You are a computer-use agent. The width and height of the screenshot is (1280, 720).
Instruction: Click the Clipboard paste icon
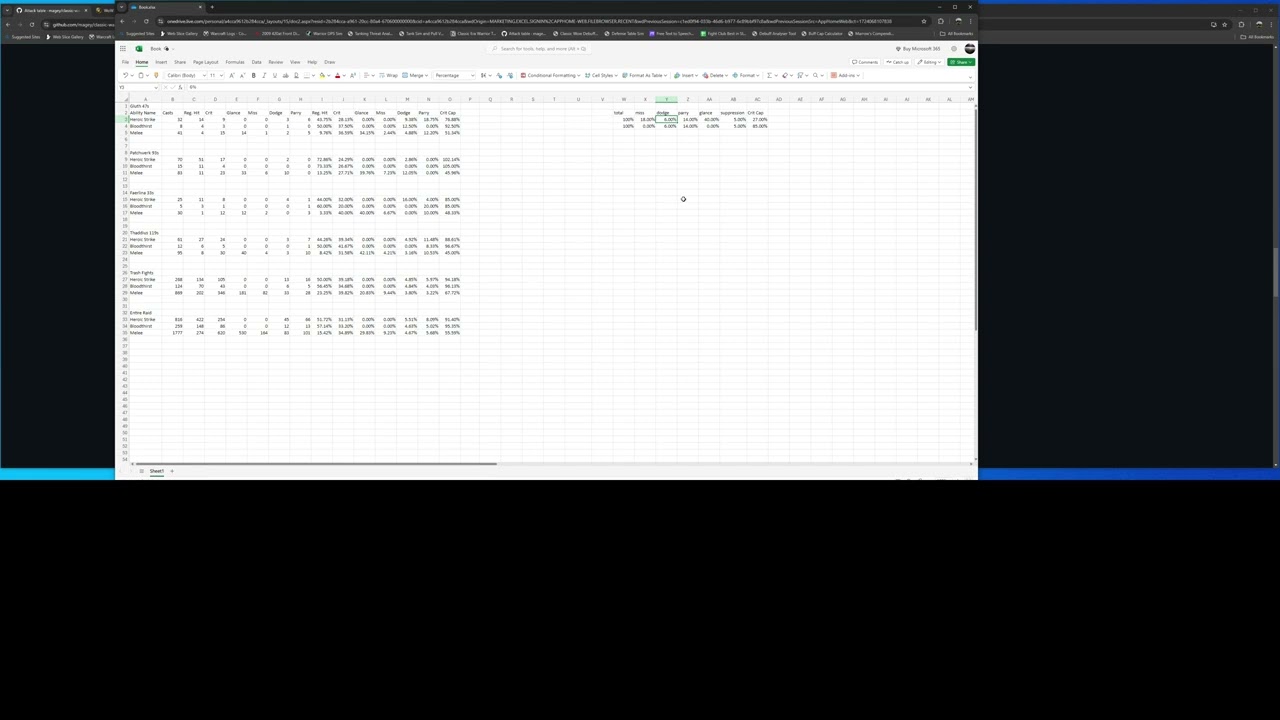pos(141,75)
